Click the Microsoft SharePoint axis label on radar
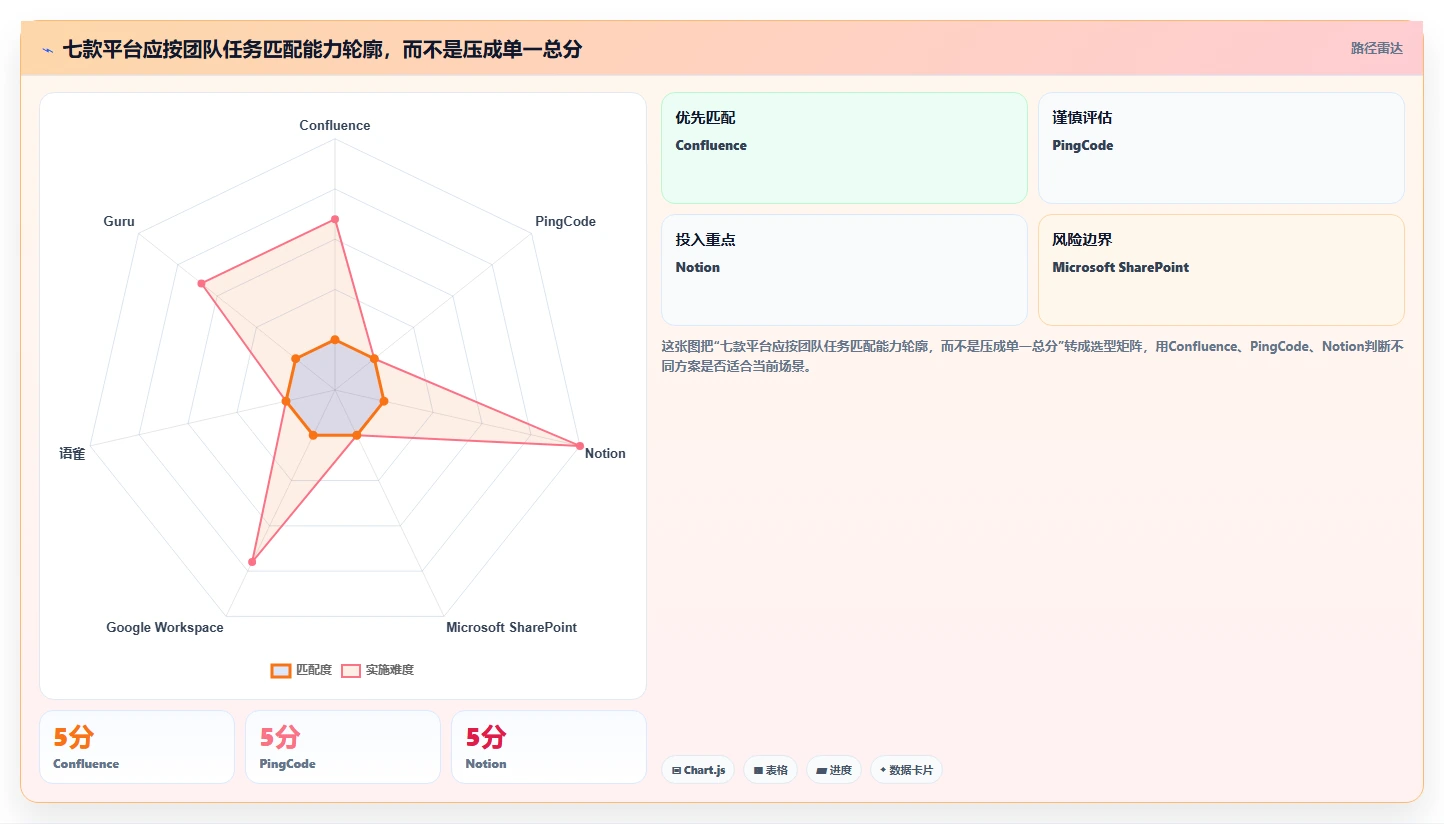The image size is (1444, 824). coord(511,628)
